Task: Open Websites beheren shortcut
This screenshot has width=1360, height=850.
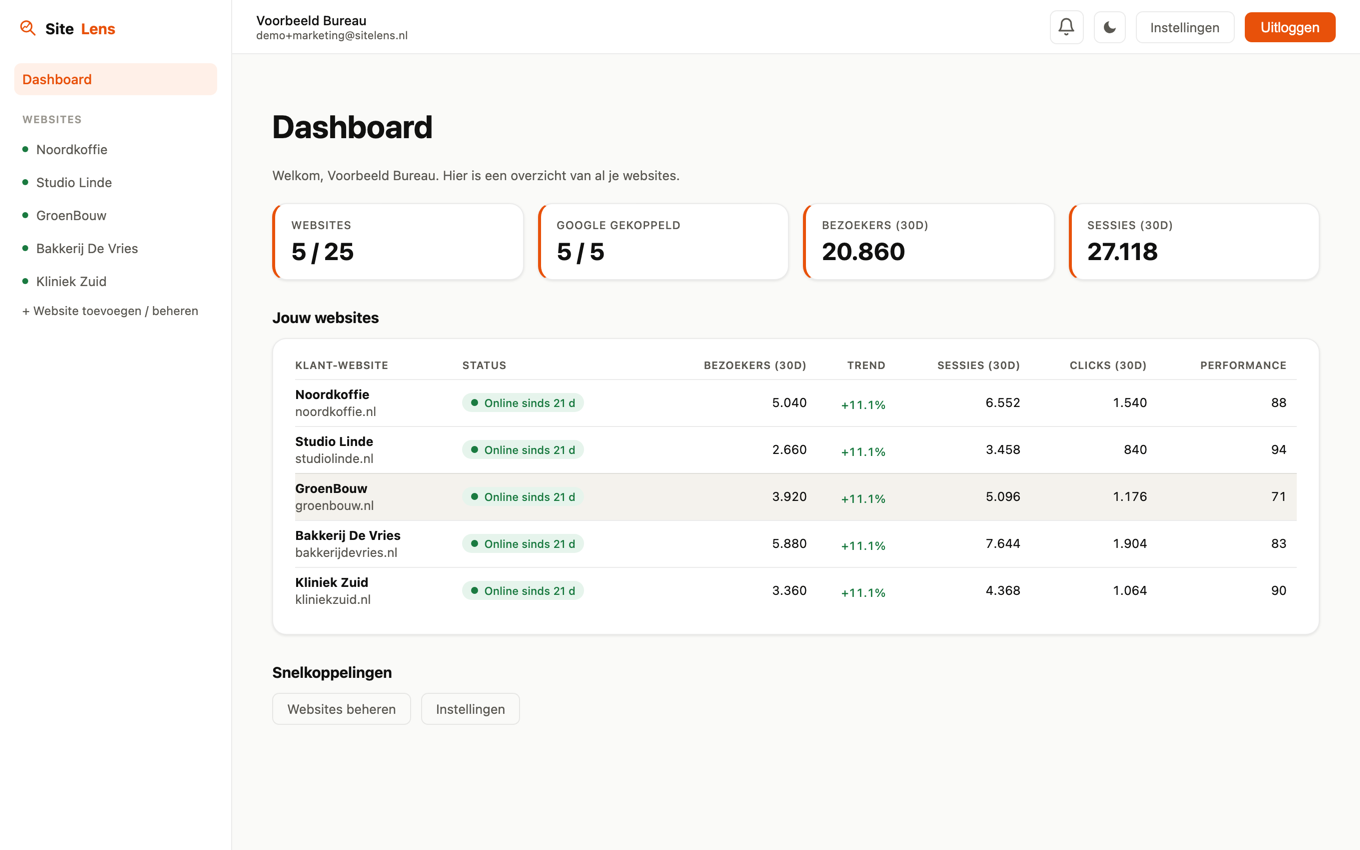Action: (x=341, y=709)
